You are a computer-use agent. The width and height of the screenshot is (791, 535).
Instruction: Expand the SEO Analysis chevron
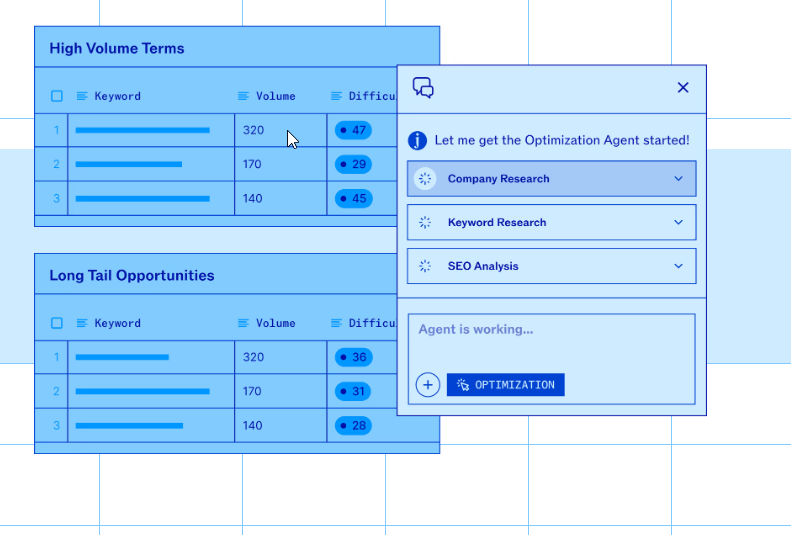(x=678, y=267)
